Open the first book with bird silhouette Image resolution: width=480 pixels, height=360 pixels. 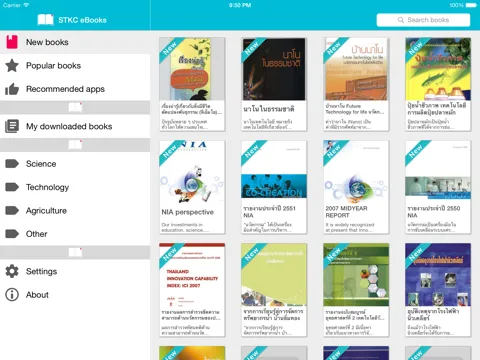(192, 69)
